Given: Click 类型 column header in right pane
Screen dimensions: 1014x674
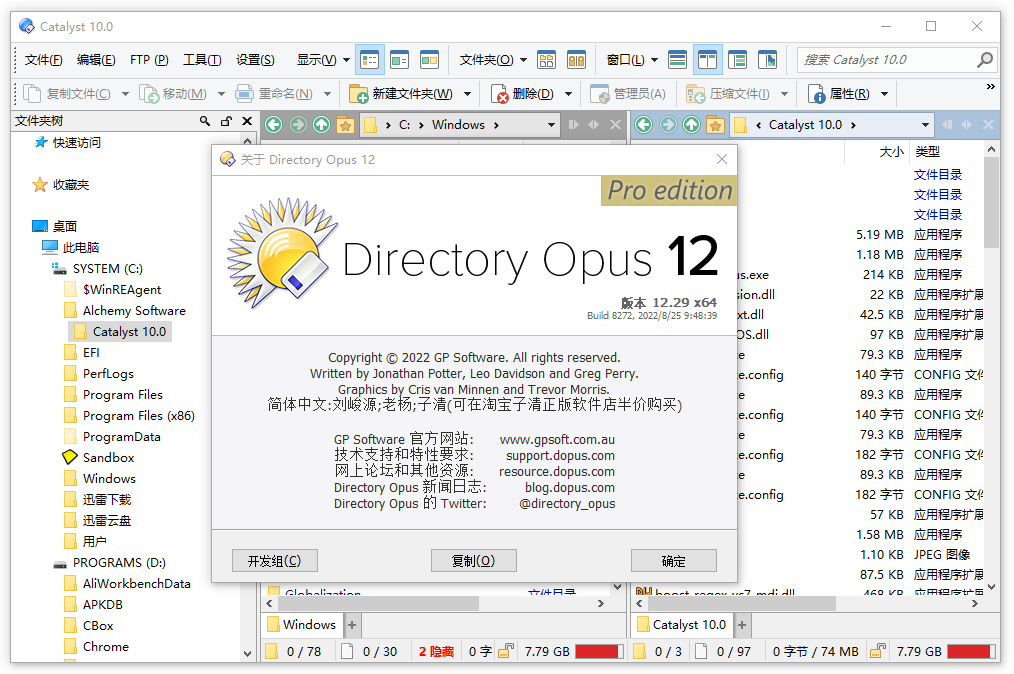Looking at the screenshot, I should click(x=927, y=152).
